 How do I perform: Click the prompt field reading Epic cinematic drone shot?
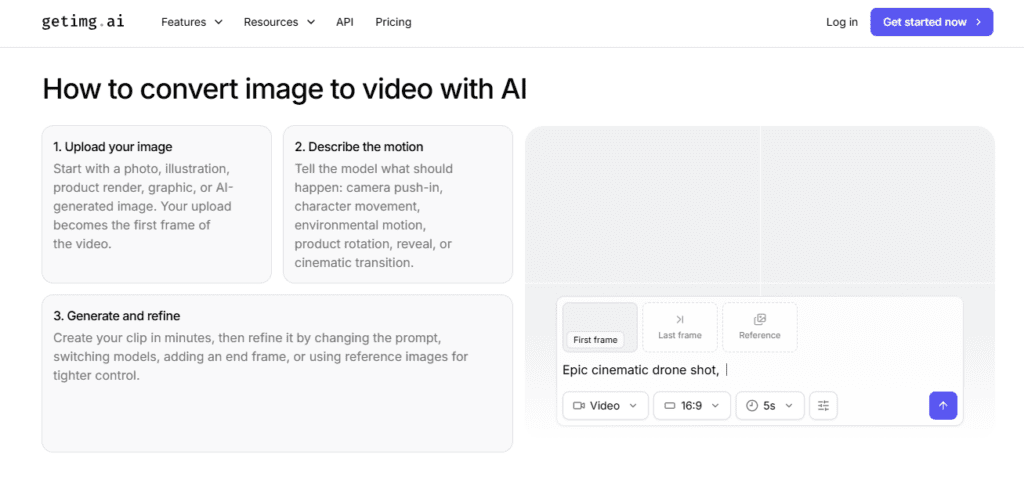tap(759, 370)
